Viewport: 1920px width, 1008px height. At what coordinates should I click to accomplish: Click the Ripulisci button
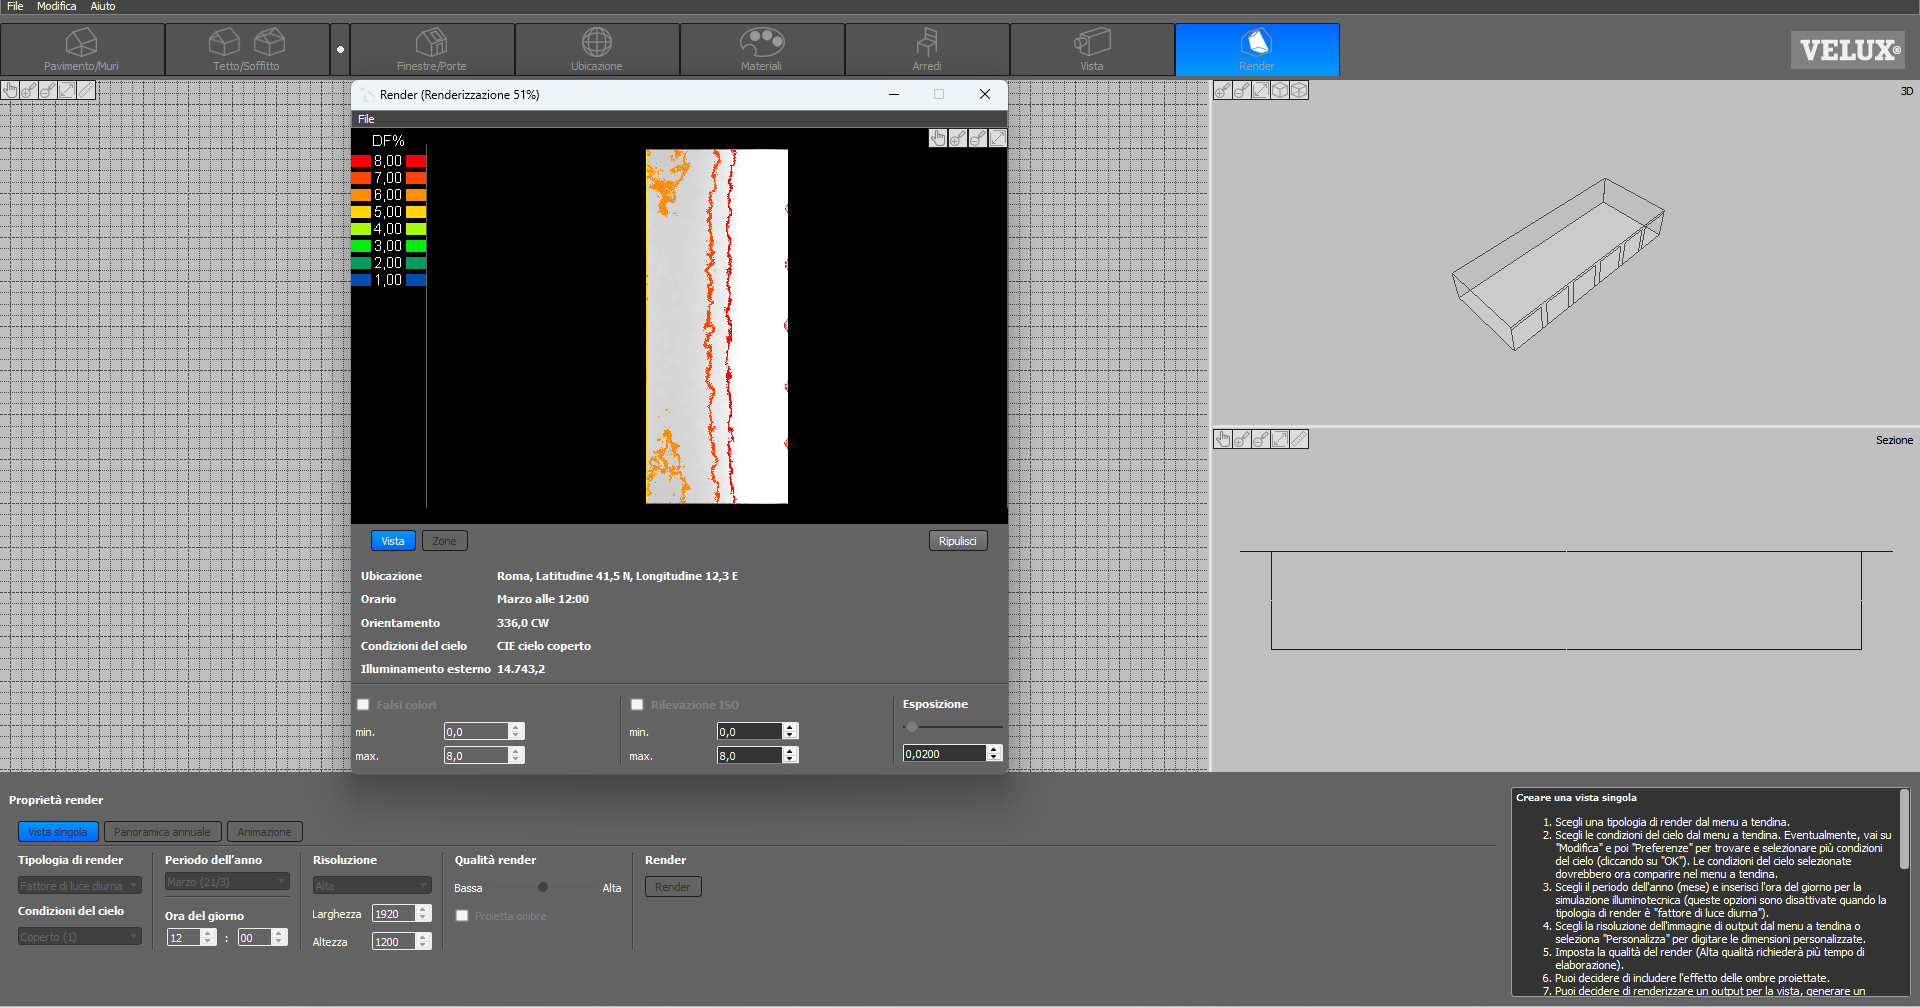pos(957,541)
